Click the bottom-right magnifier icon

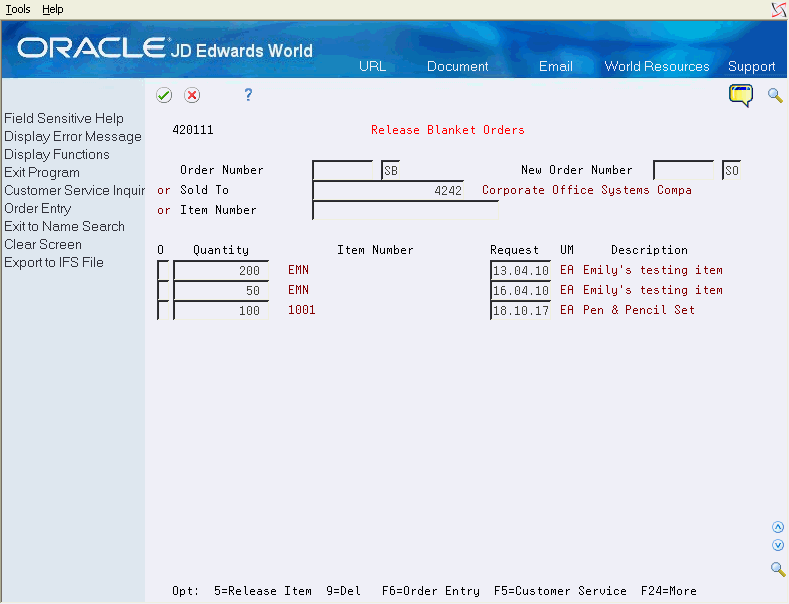[x=778, y=569]
